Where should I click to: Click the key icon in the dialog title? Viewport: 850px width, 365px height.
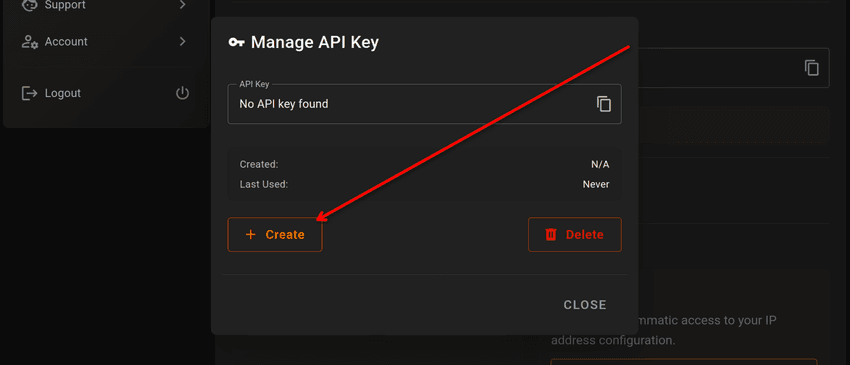[x=236, y=42]
